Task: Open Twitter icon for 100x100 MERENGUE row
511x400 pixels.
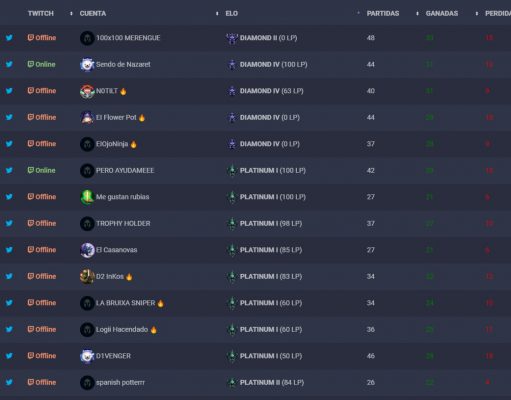Action: tap(9, 38)
